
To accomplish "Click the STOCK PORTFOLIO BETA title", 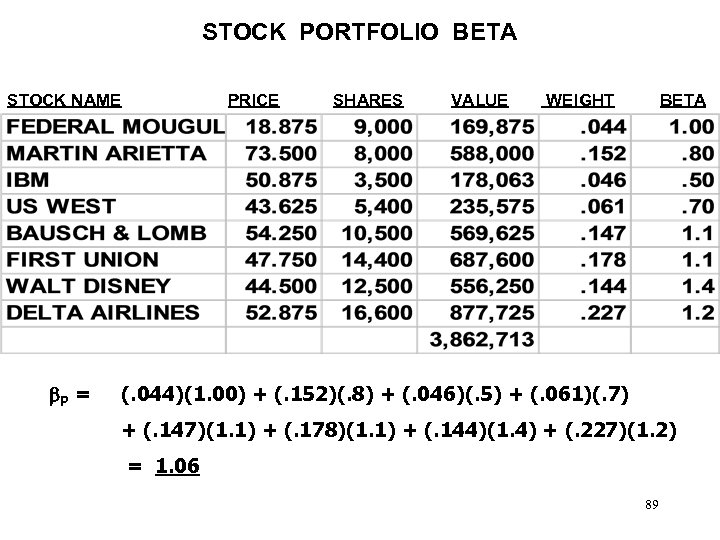I will click(360, 33).
